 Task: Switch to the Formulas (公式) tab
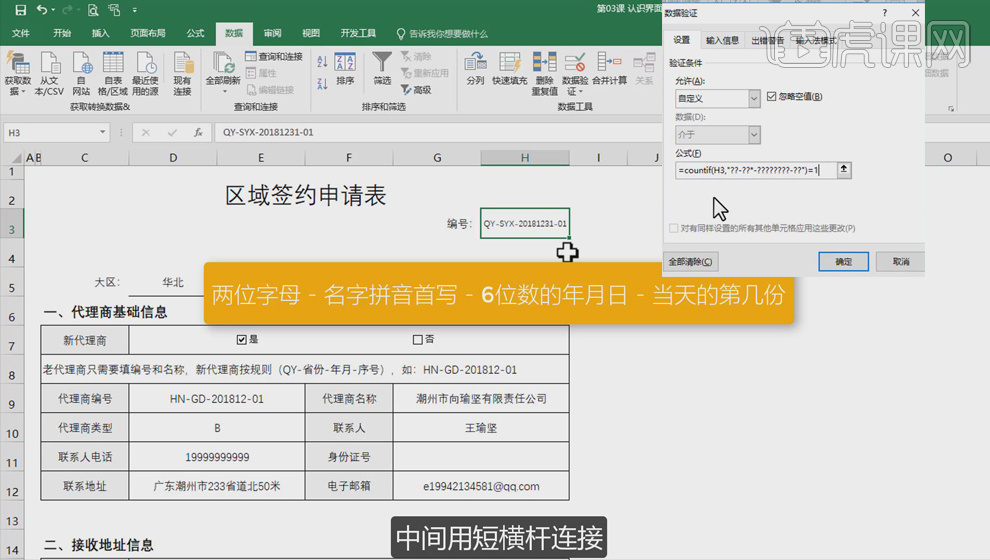[x=195, y=33]
